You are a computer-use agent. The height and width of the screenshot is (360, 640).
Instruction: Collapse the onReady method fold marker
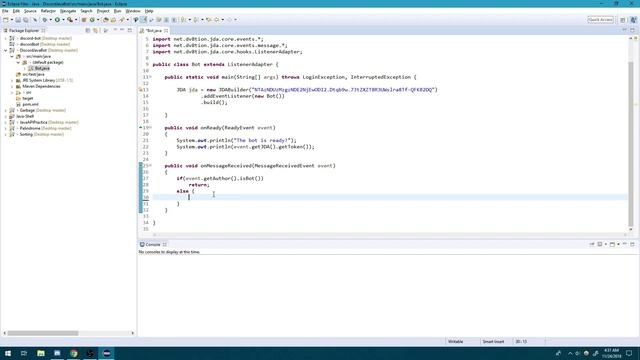[x=150, y=128]
